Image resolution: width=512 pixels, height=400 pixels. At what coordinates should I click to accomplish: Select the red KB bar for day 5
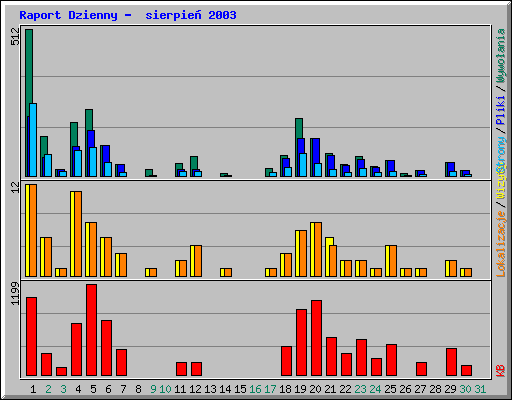(92, 330)
